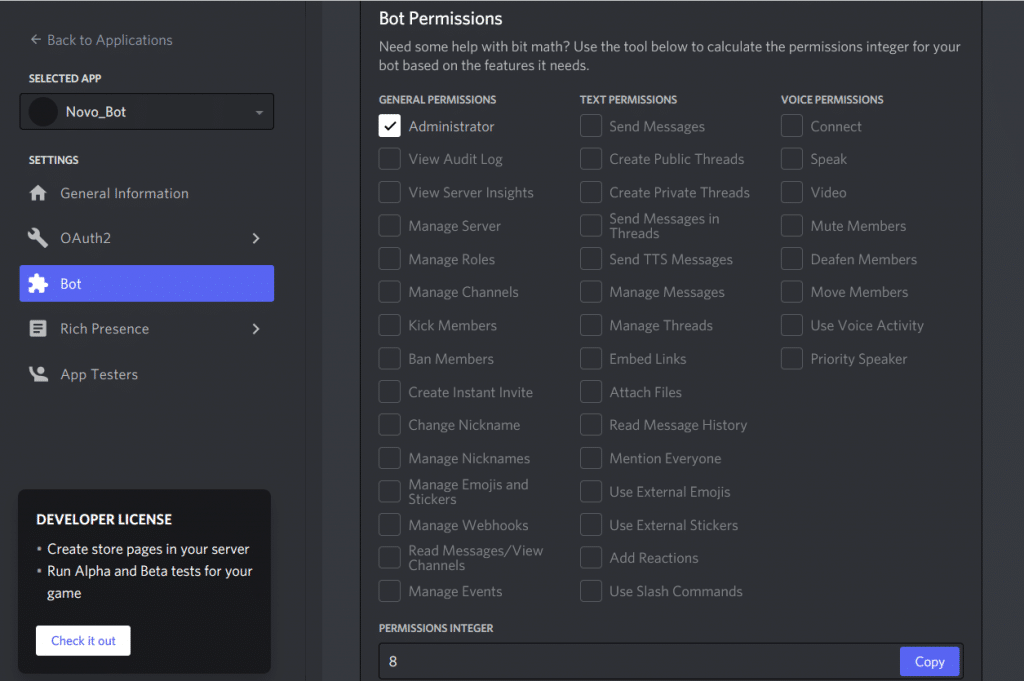
Task: Enable the Connect voice permission
Action: point(792,126)
